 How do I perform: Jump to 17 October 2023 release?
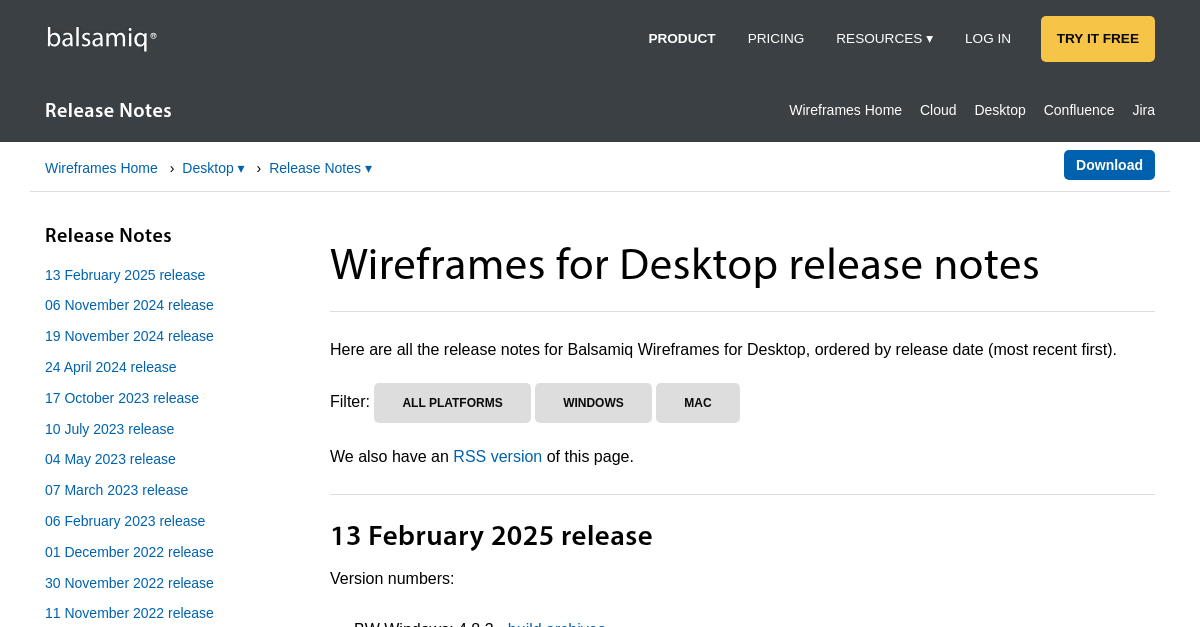coord(122,398)
